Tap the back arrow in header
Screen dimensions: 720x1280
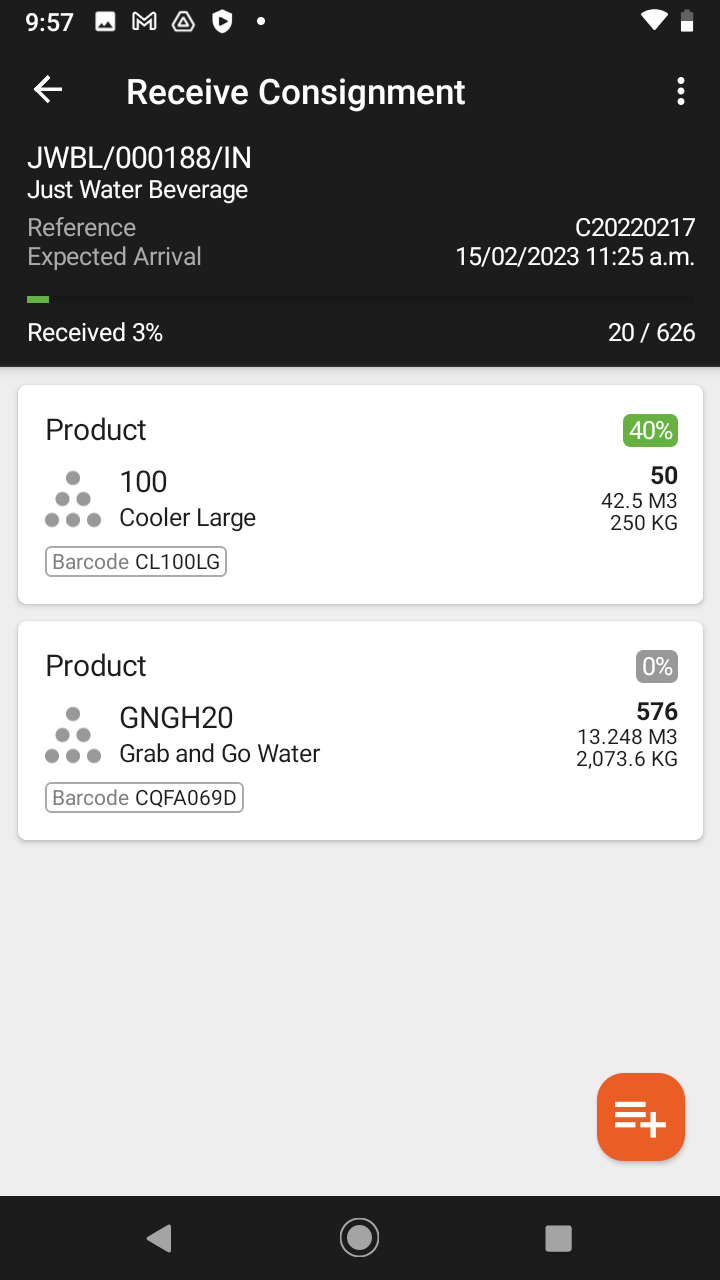coord(48,90)
